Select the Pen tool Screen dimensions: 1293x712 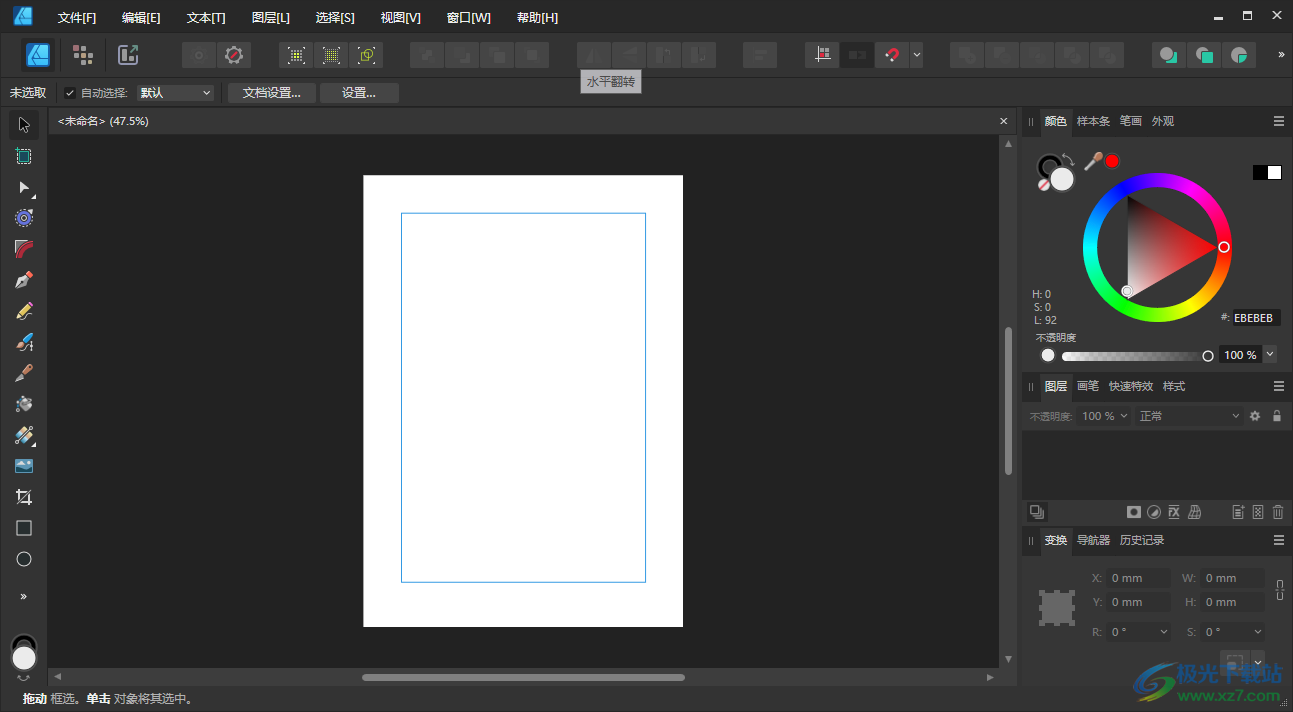pyautogui.click(x=24, y=279)
